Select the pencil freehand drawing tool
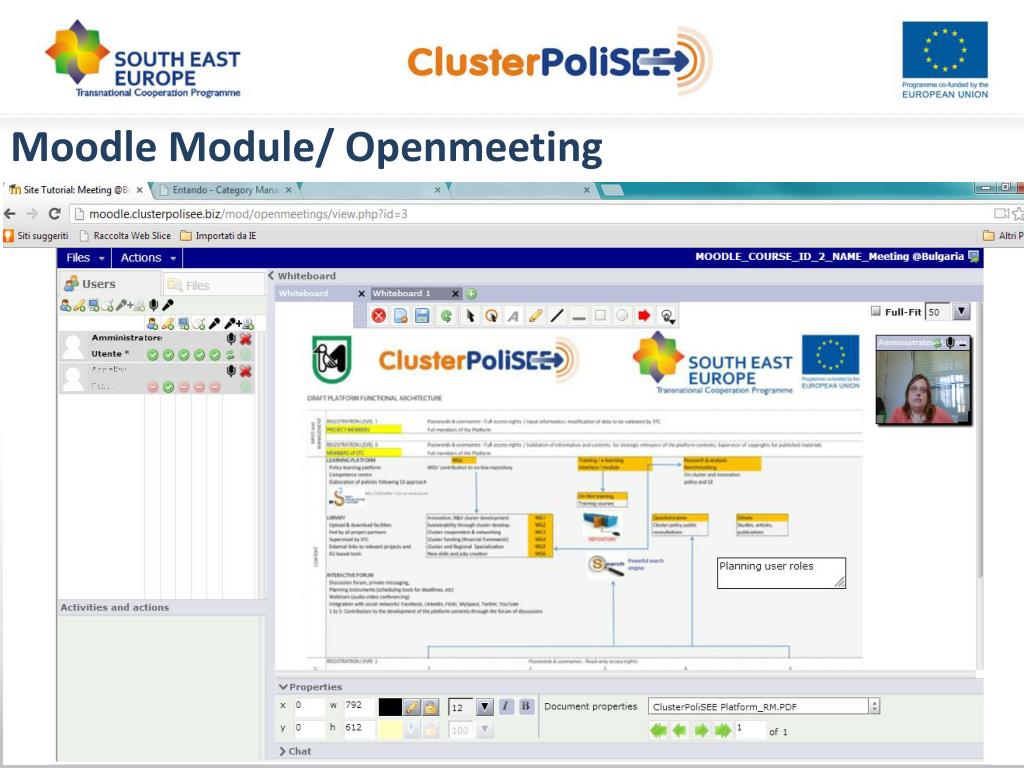1024x768 pixels. tap(535, 316)
